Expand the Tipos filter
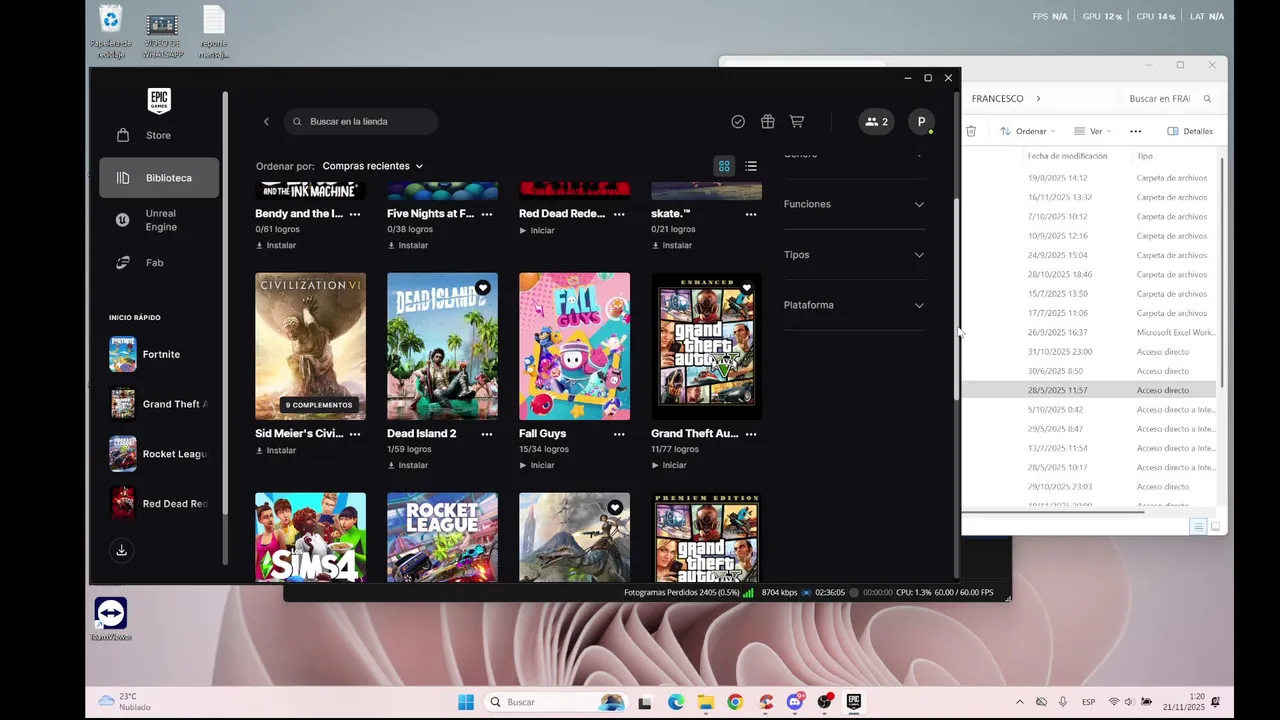 (854, 255)
